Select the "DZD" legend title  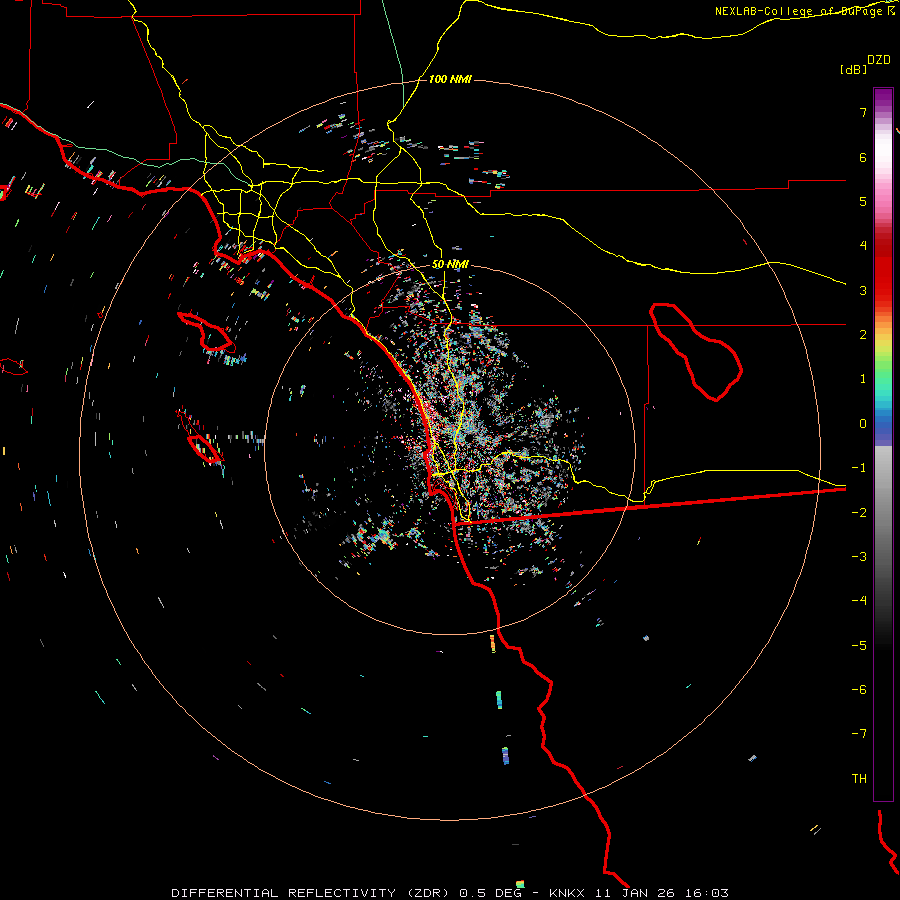click(879, 60)
